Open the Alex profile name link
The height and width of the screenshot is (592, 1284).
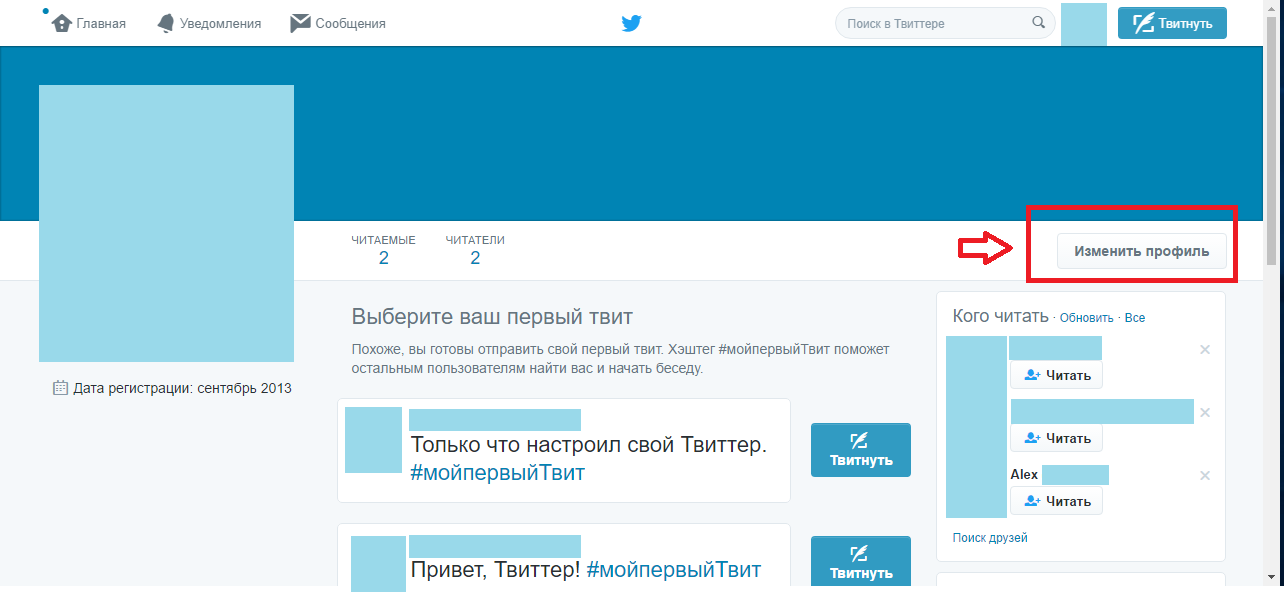click(x=1024, y=475)
